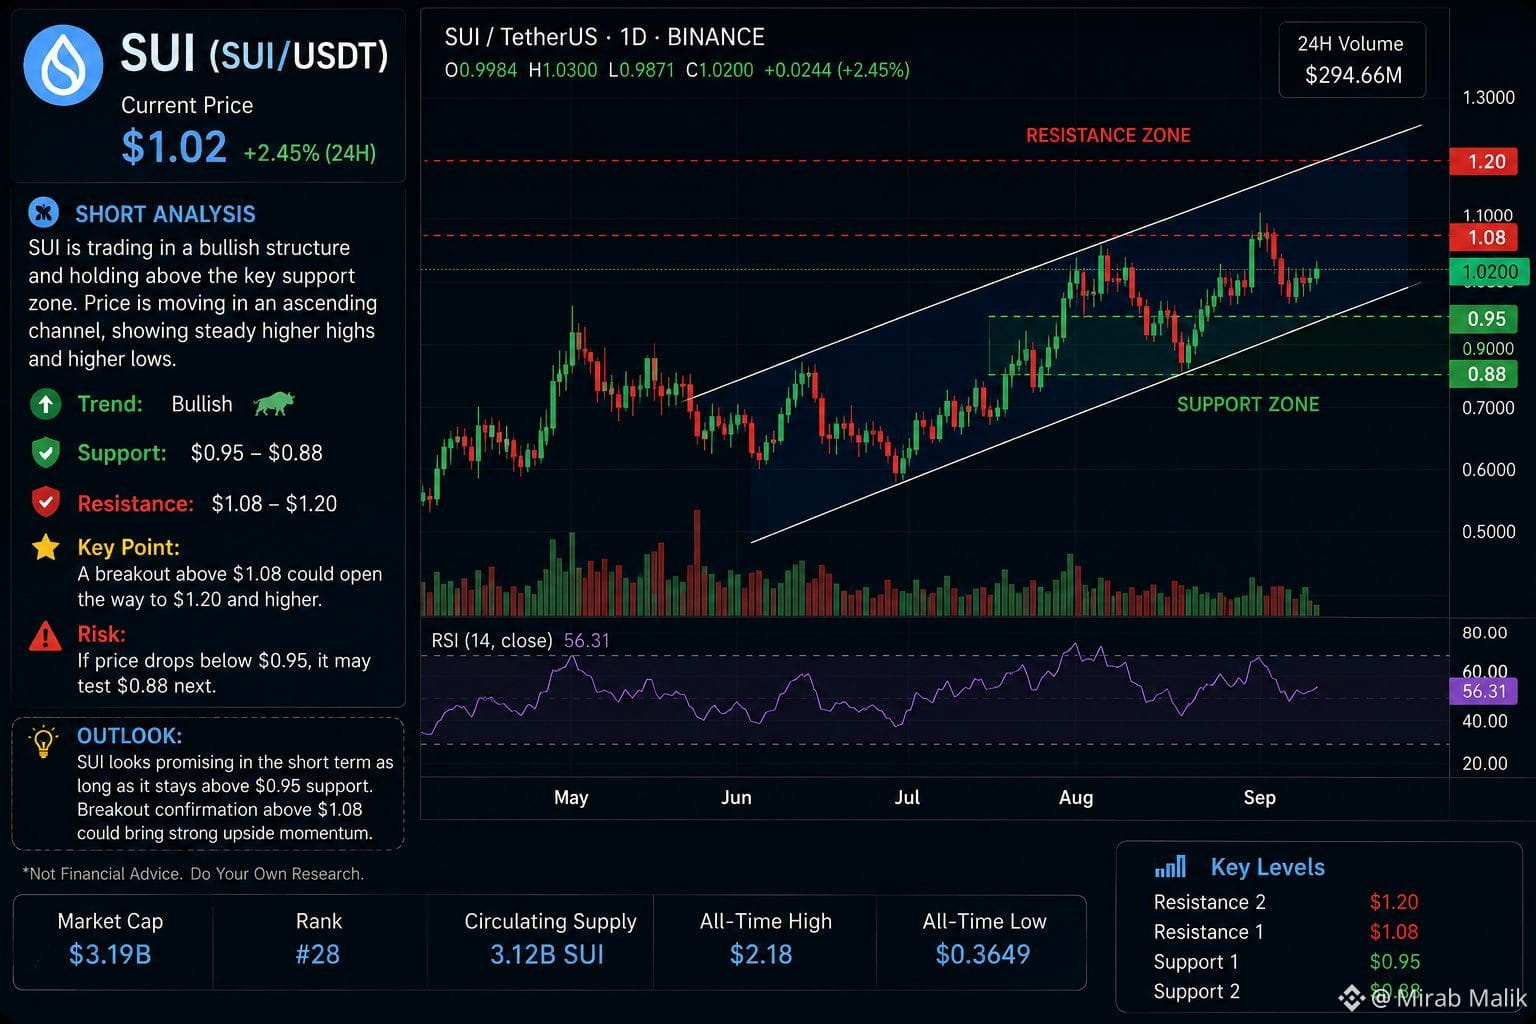Click the '20.00' RSI axis value
Viewport: 1536px width, 1024px height.
coord(1484,763)
